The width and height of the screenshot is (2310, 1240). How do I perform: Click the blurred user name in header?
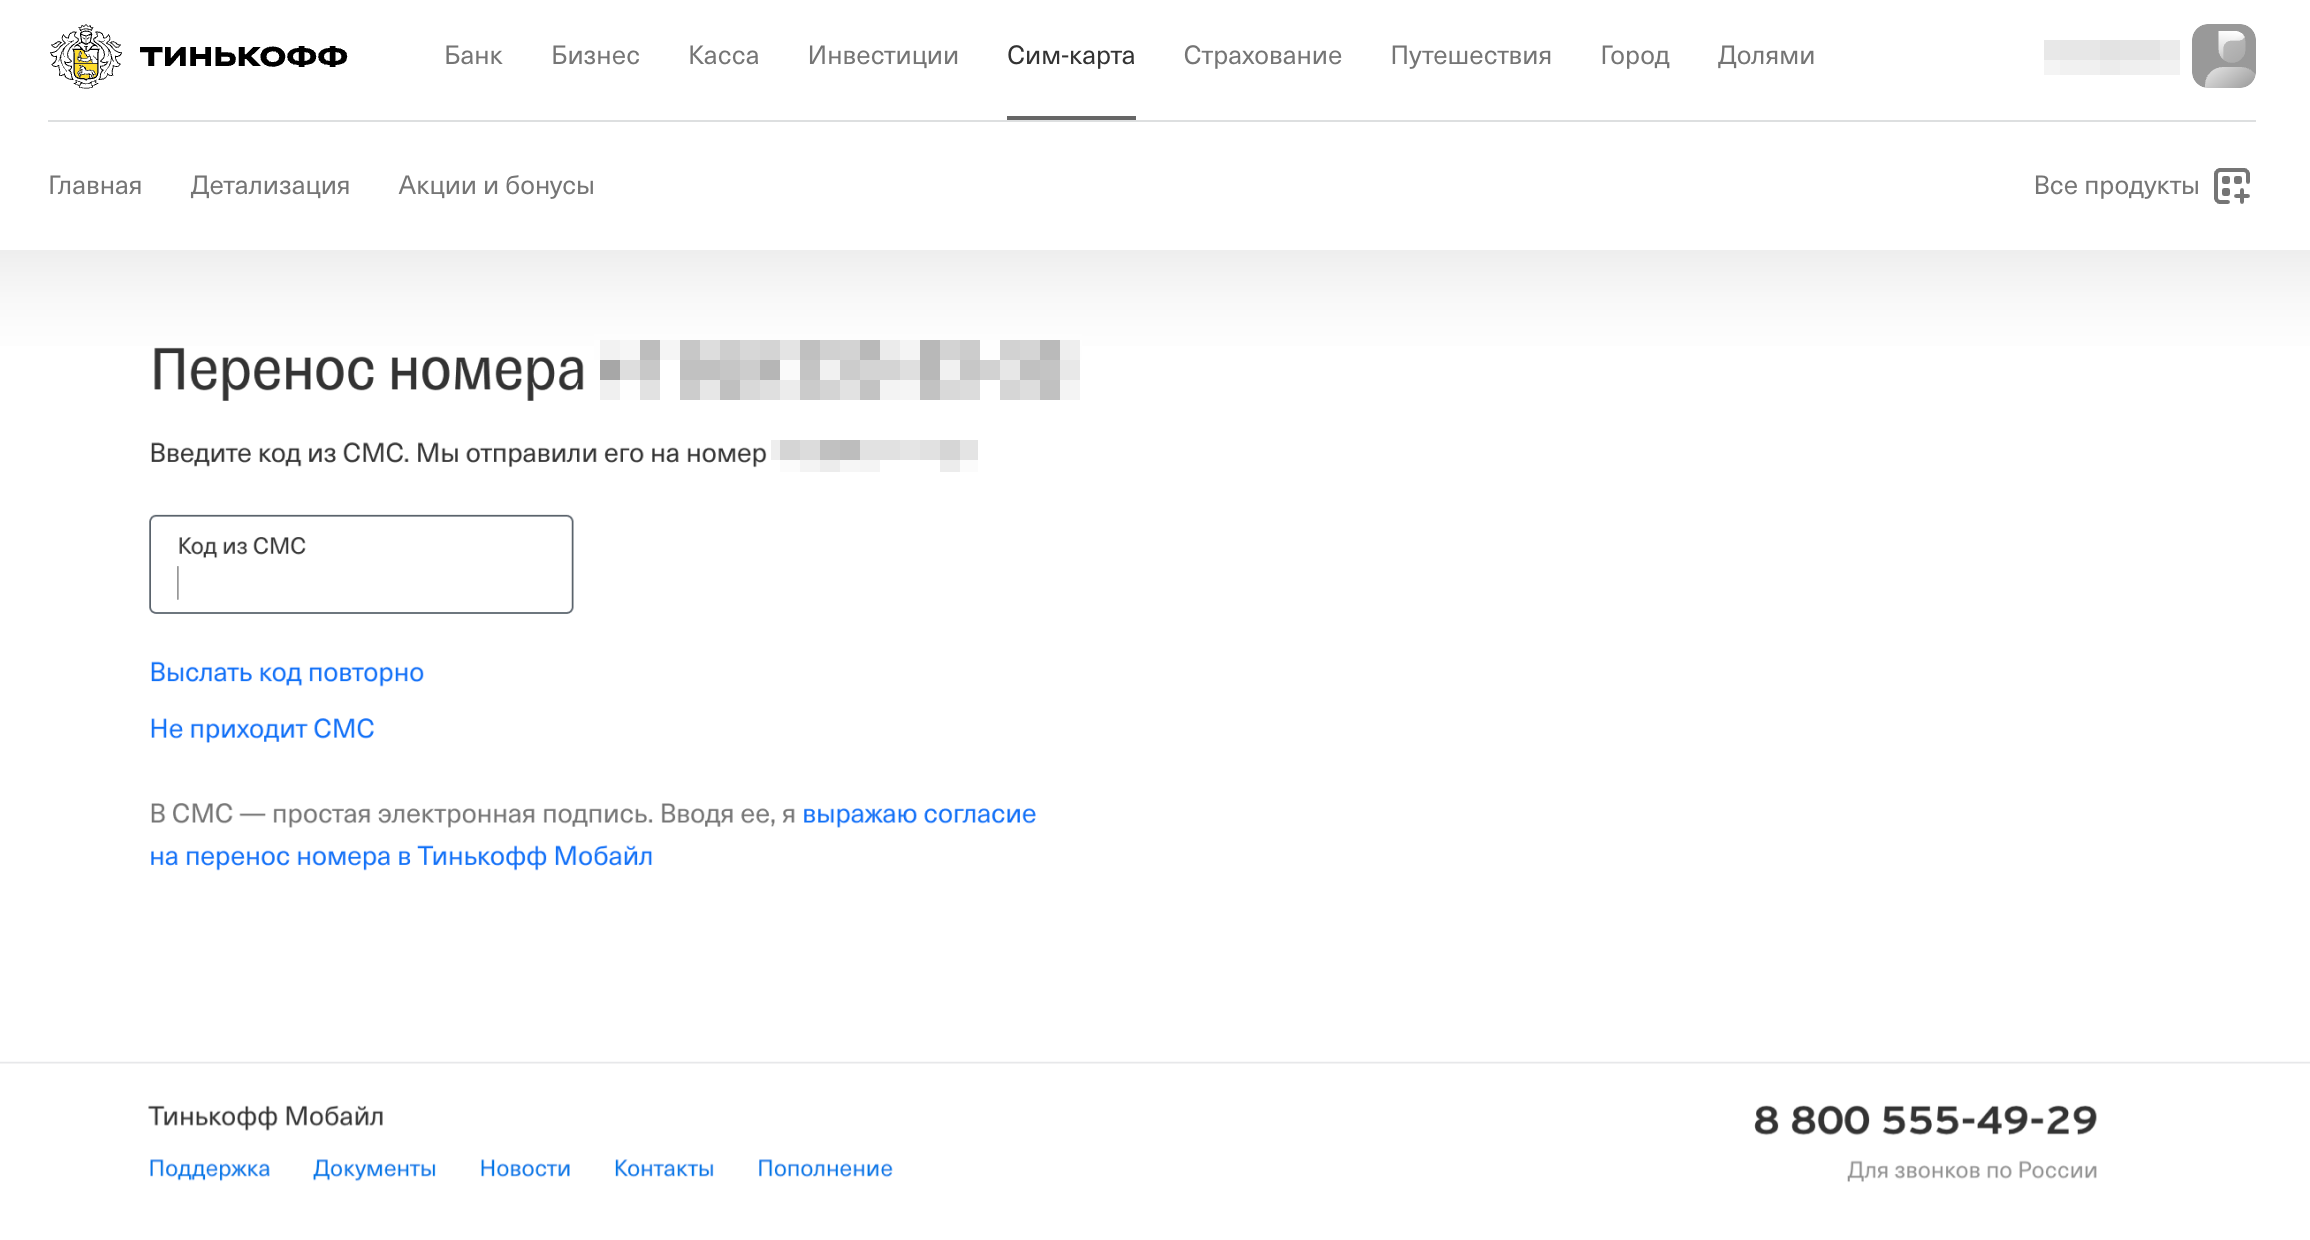click(2111, 56)
